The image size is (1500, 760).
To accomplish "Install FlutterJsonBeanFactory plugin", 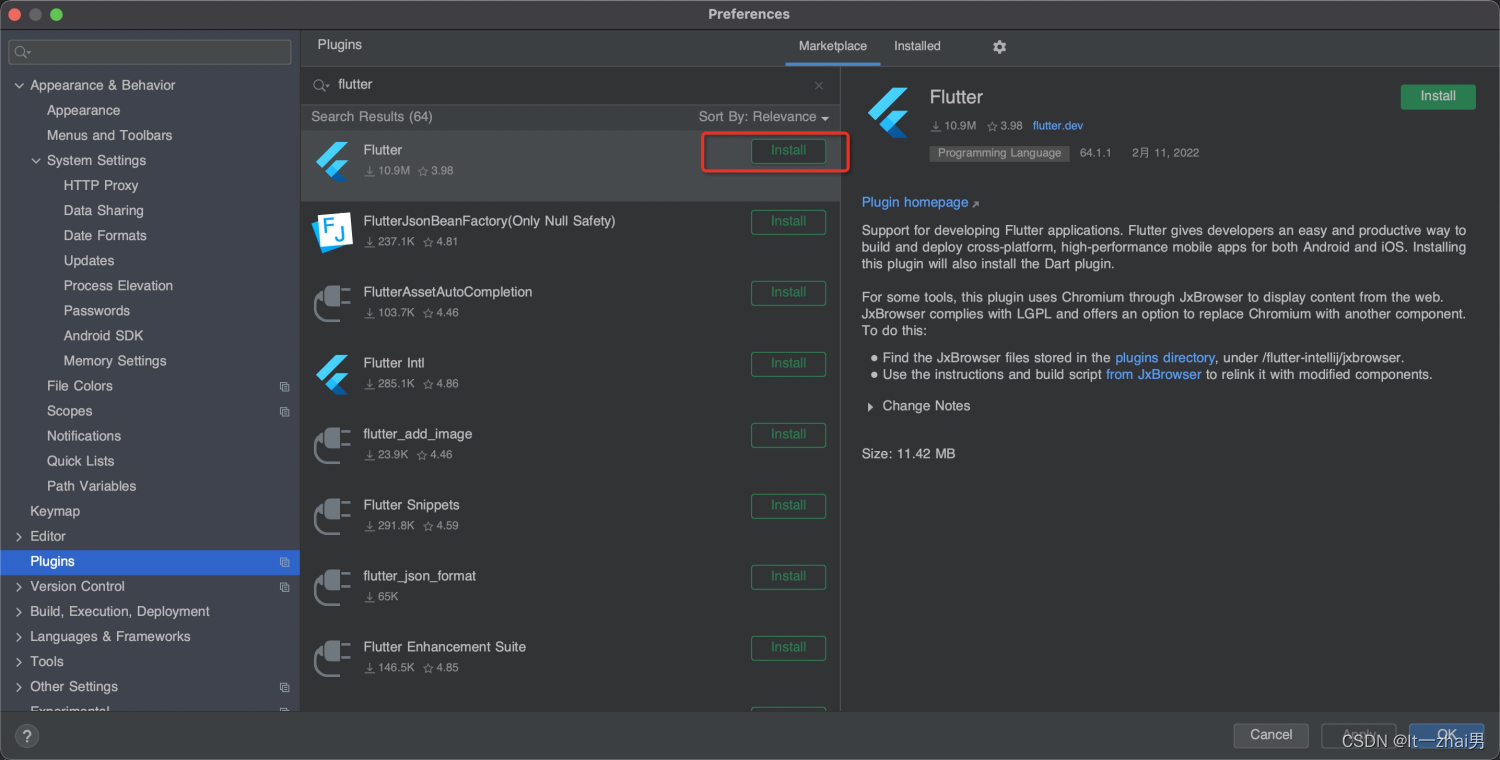I will [x=788, y=222].
